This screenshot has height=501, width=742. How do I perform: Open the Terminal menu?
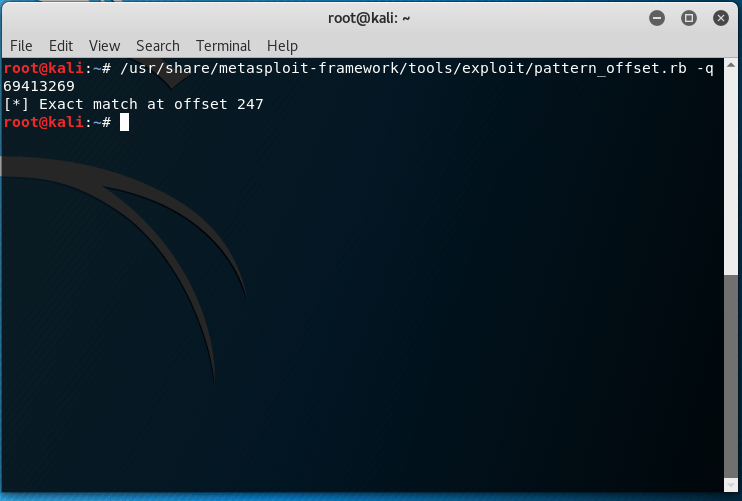tap(223, 46)
